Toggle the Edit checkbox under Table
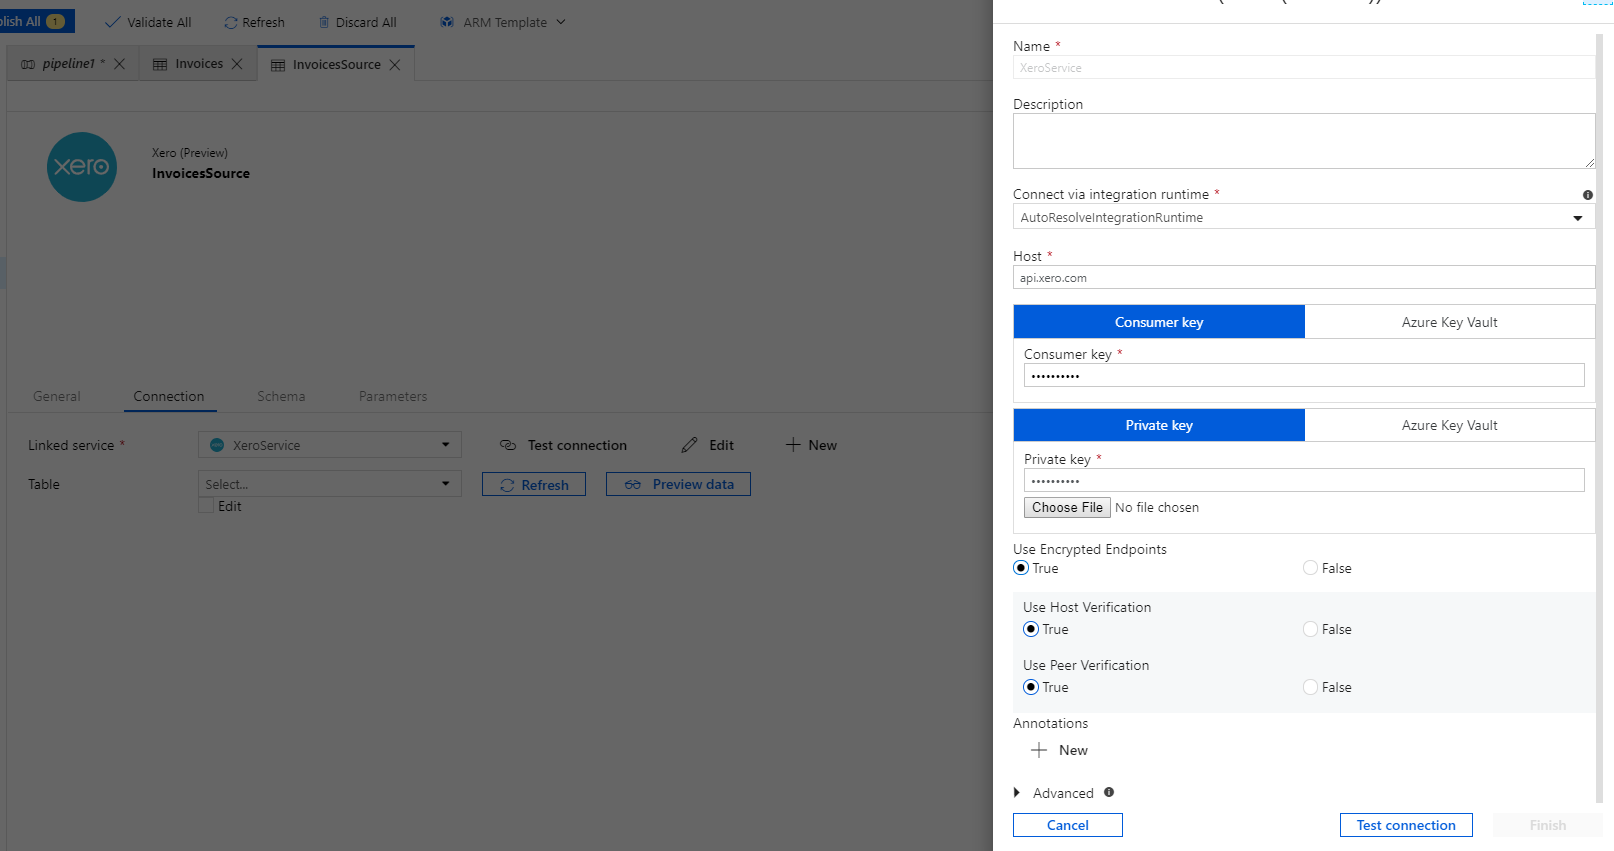The width and height of the screenshot is (1614, 851). coord(206,506)
